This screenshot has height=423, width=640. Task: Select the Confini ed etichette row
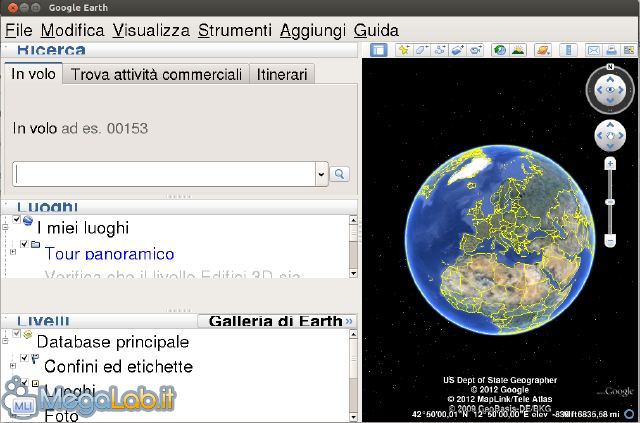tap(118, 366)
